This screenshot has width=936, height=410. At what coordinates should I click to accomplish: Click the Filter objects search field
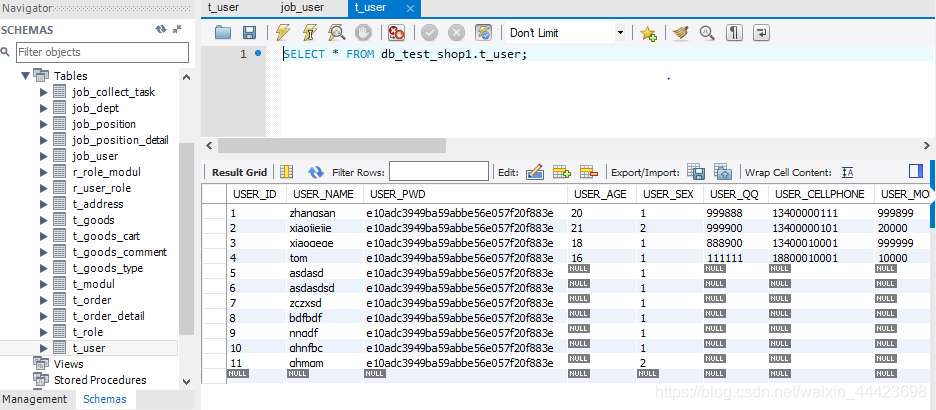(102, 52)
